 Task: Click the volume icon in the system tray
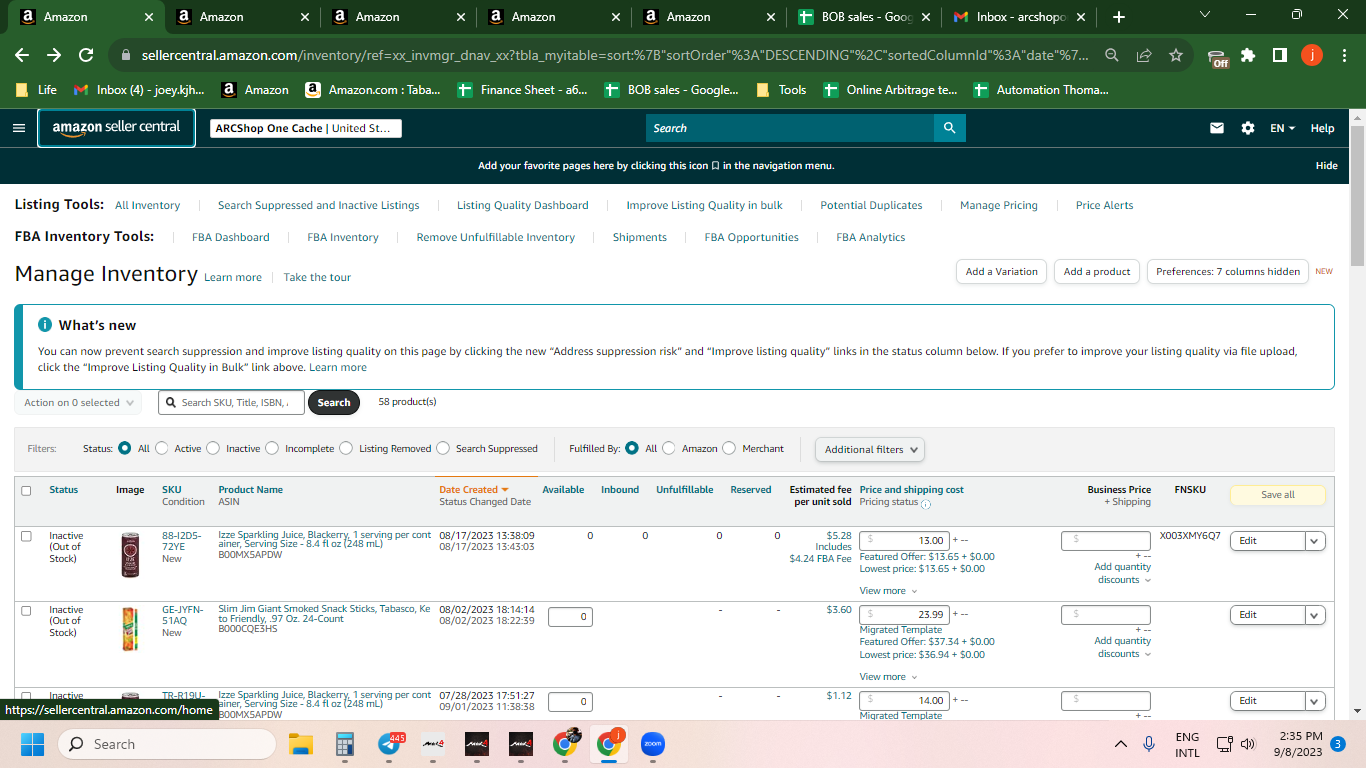(1248, 744)
